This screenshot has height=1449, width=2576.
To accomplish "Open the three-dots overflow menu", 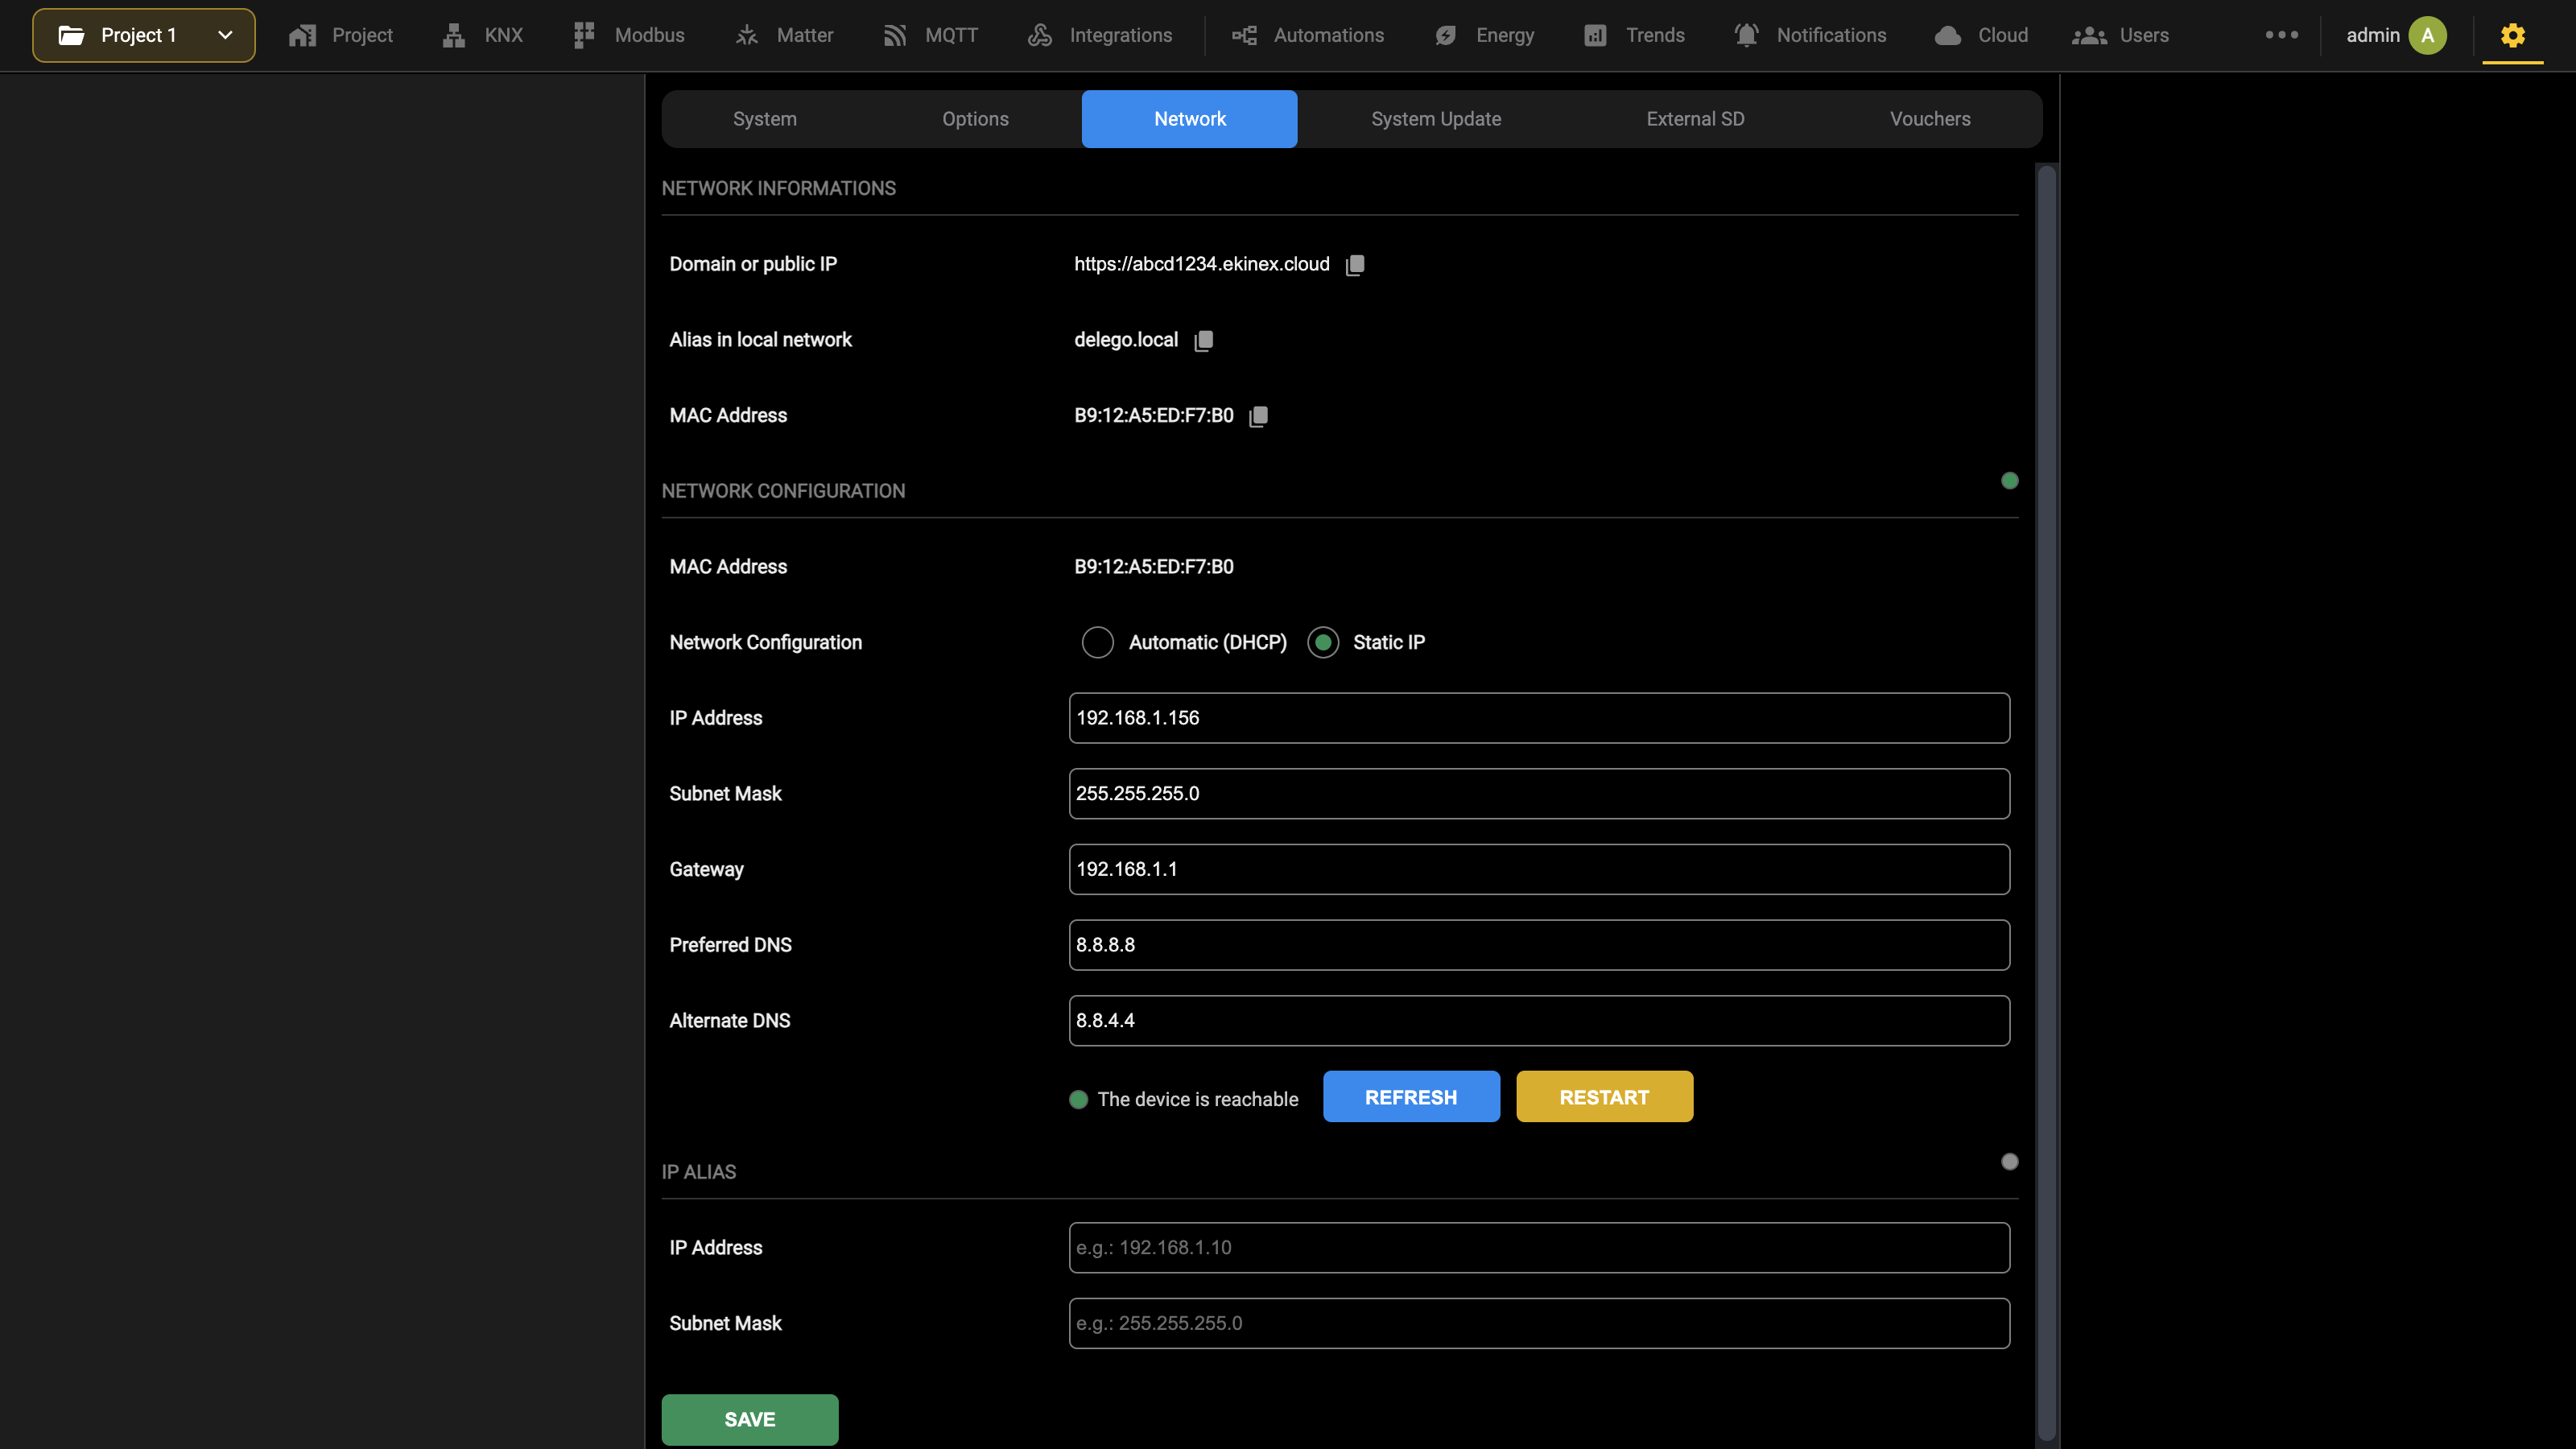I will (x=2282, y=35).
